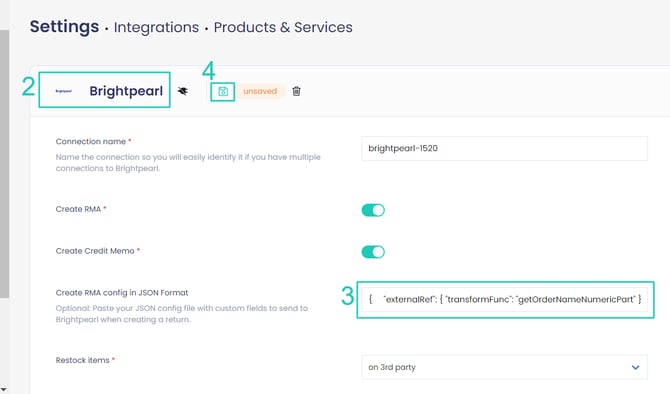Click the unsaved status badge
This screenshot has width=670, height=394.
click(260, 91)
